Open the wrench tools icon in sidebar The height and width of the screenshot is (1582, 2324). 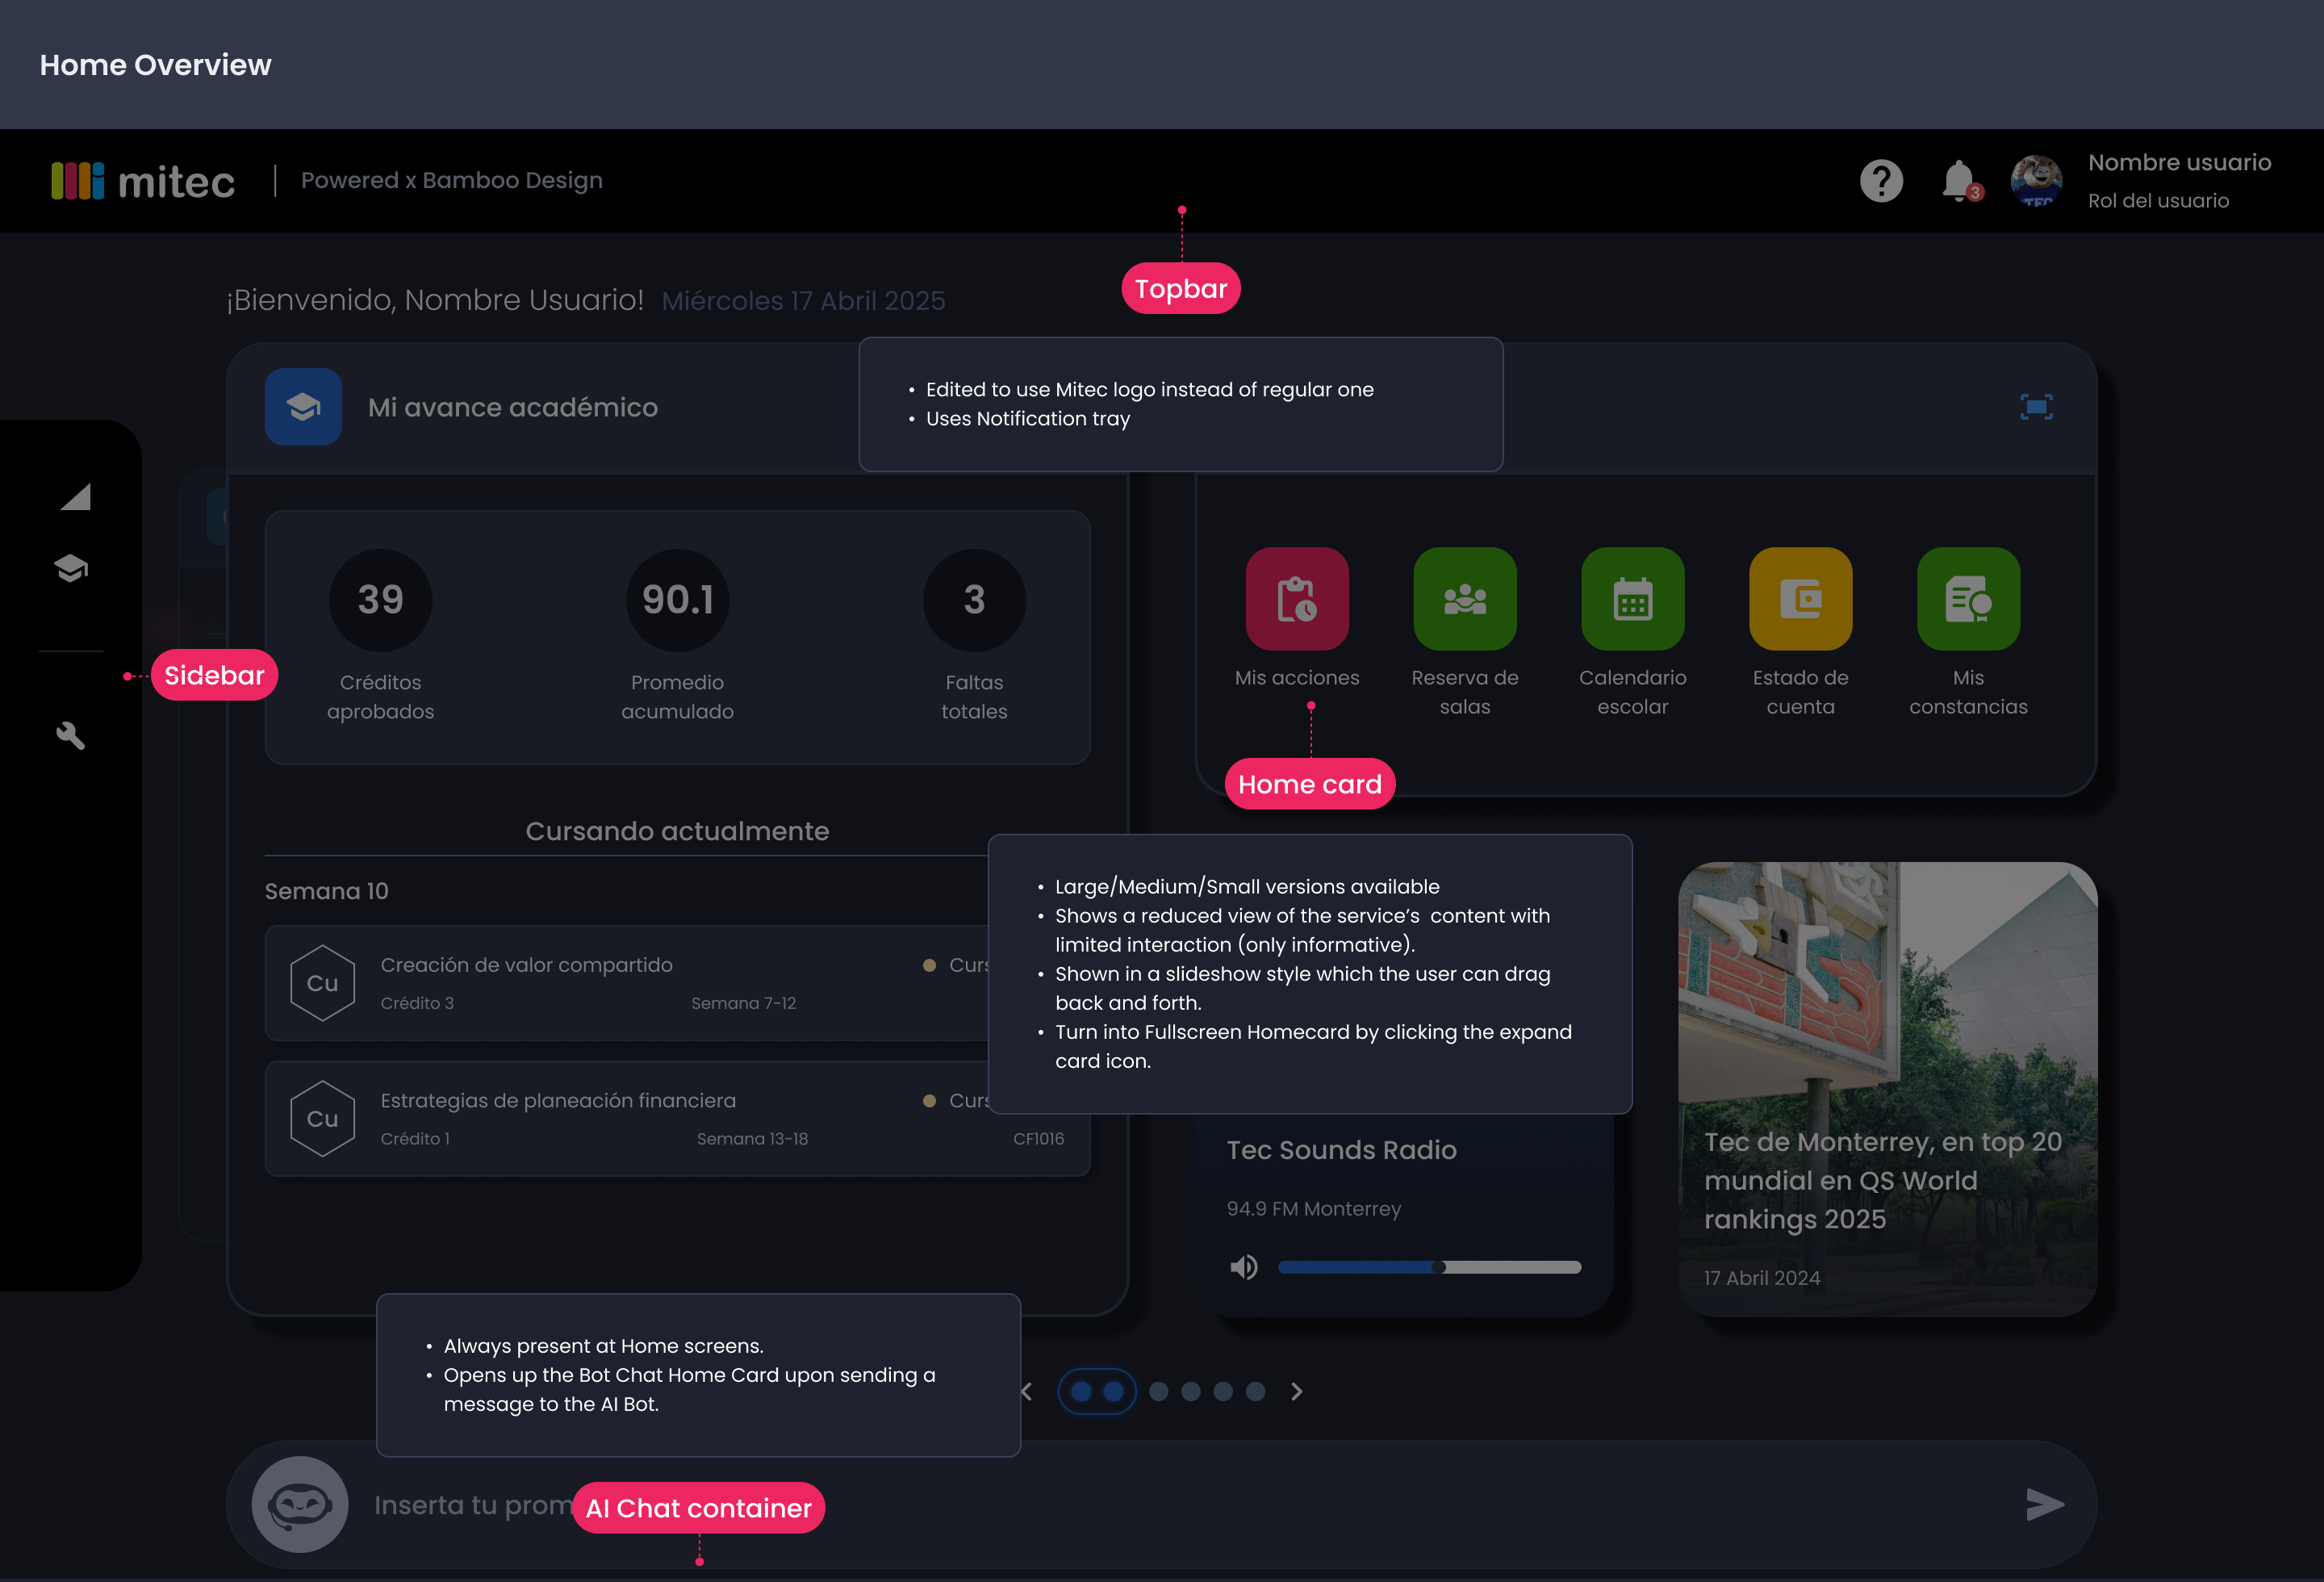pyautogui.click(x=70, y=736)
